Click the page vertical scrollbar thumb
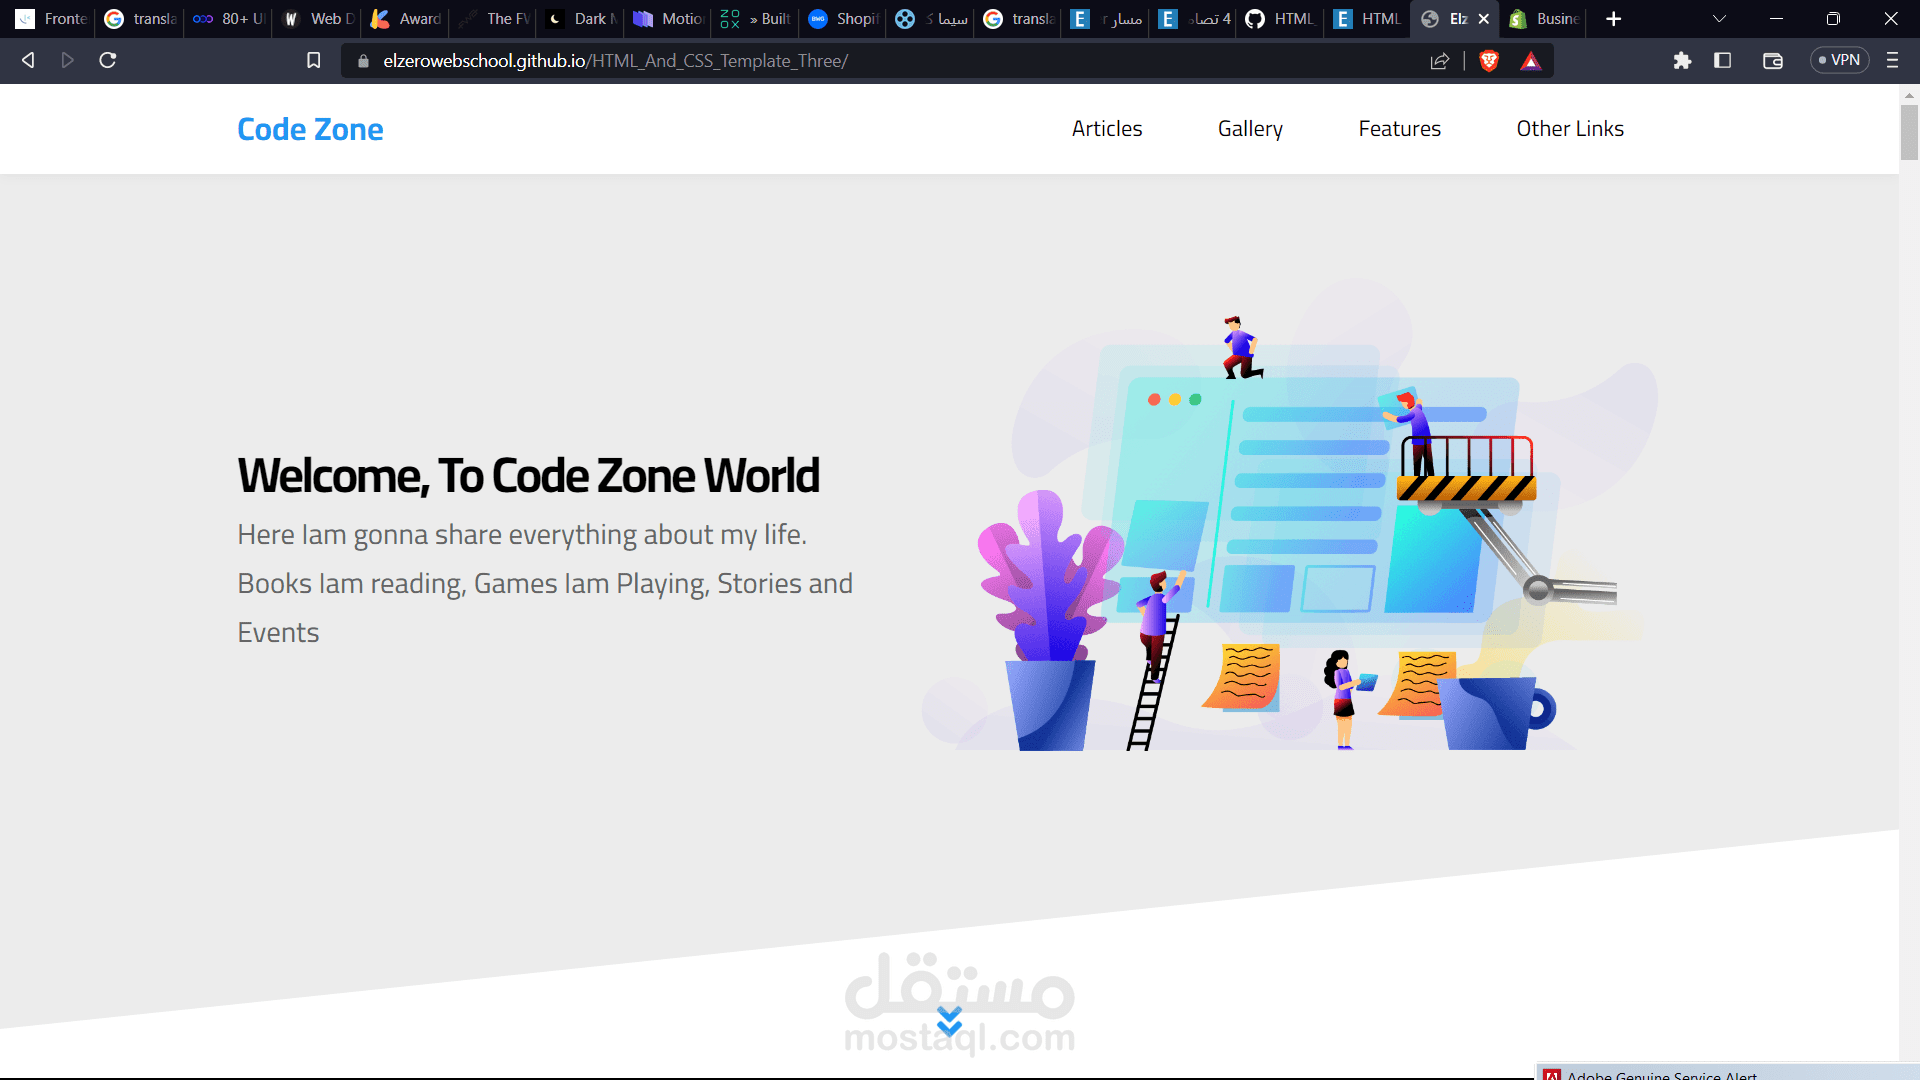This screenshot has width=1920, height=1080. point(1909,132)
